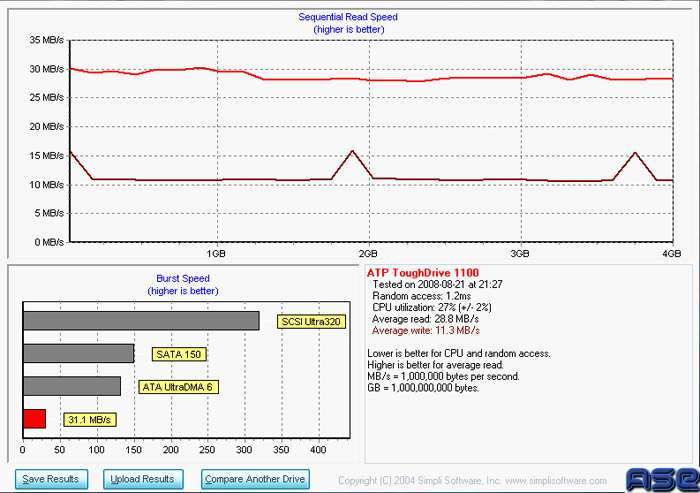Click the 35 MB/s axis label

(x=47, y=40)
